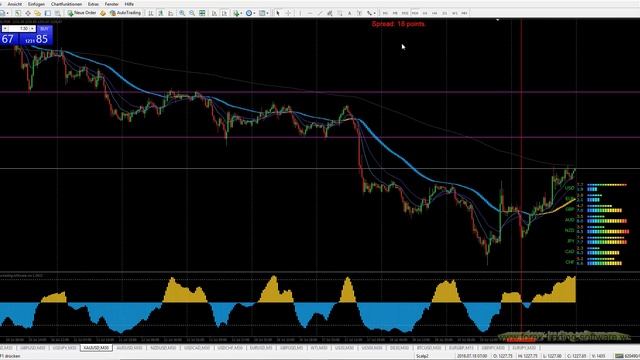Switch to D1 timeframe
The image size is (640, 360).
tap(445, 13)
